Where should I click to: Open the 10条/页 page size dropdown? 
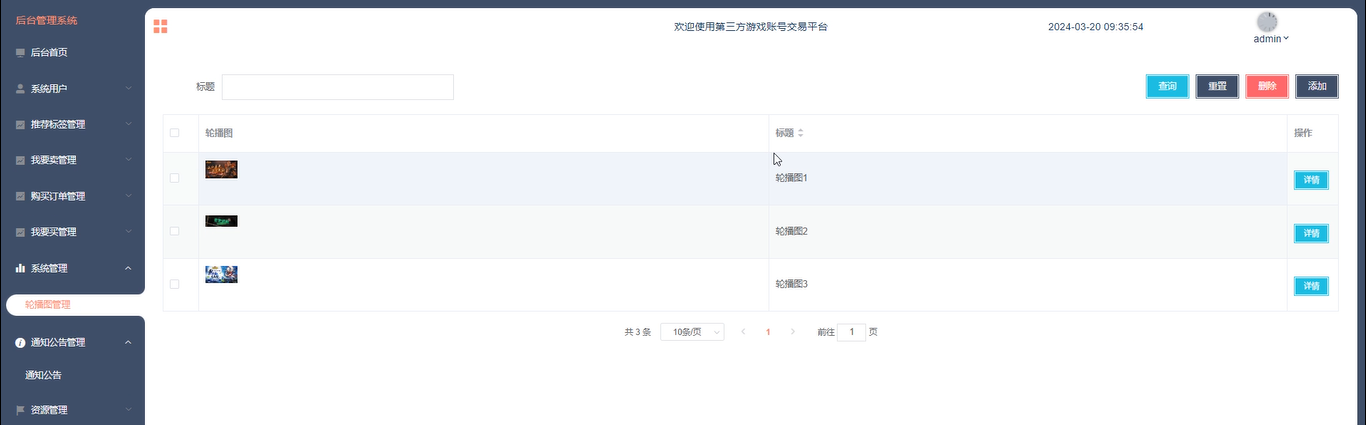click(x=693, y=332)
